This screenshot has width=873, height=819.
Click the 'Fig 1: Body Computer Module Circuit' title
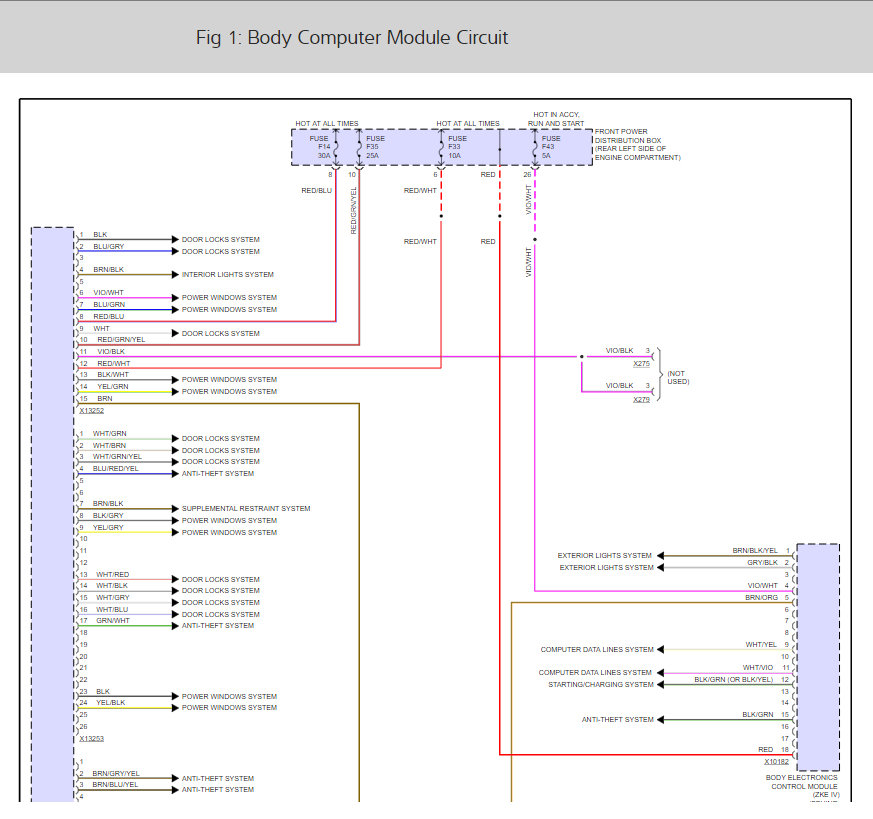tap(352, 37)
